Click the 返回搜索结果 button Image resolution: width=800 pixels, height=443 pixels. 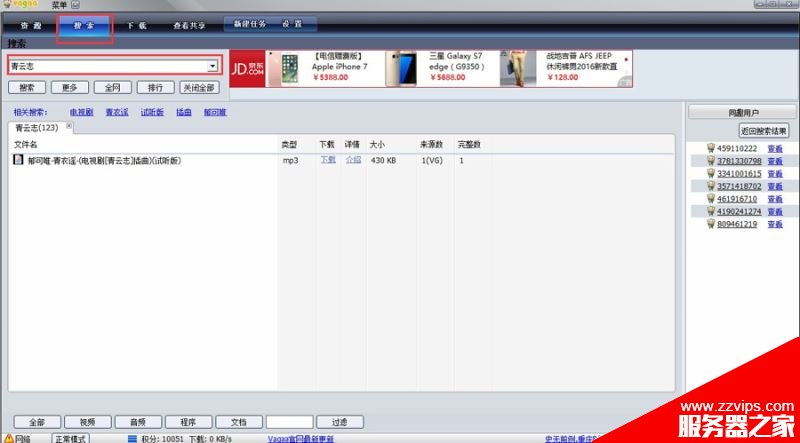764,131
